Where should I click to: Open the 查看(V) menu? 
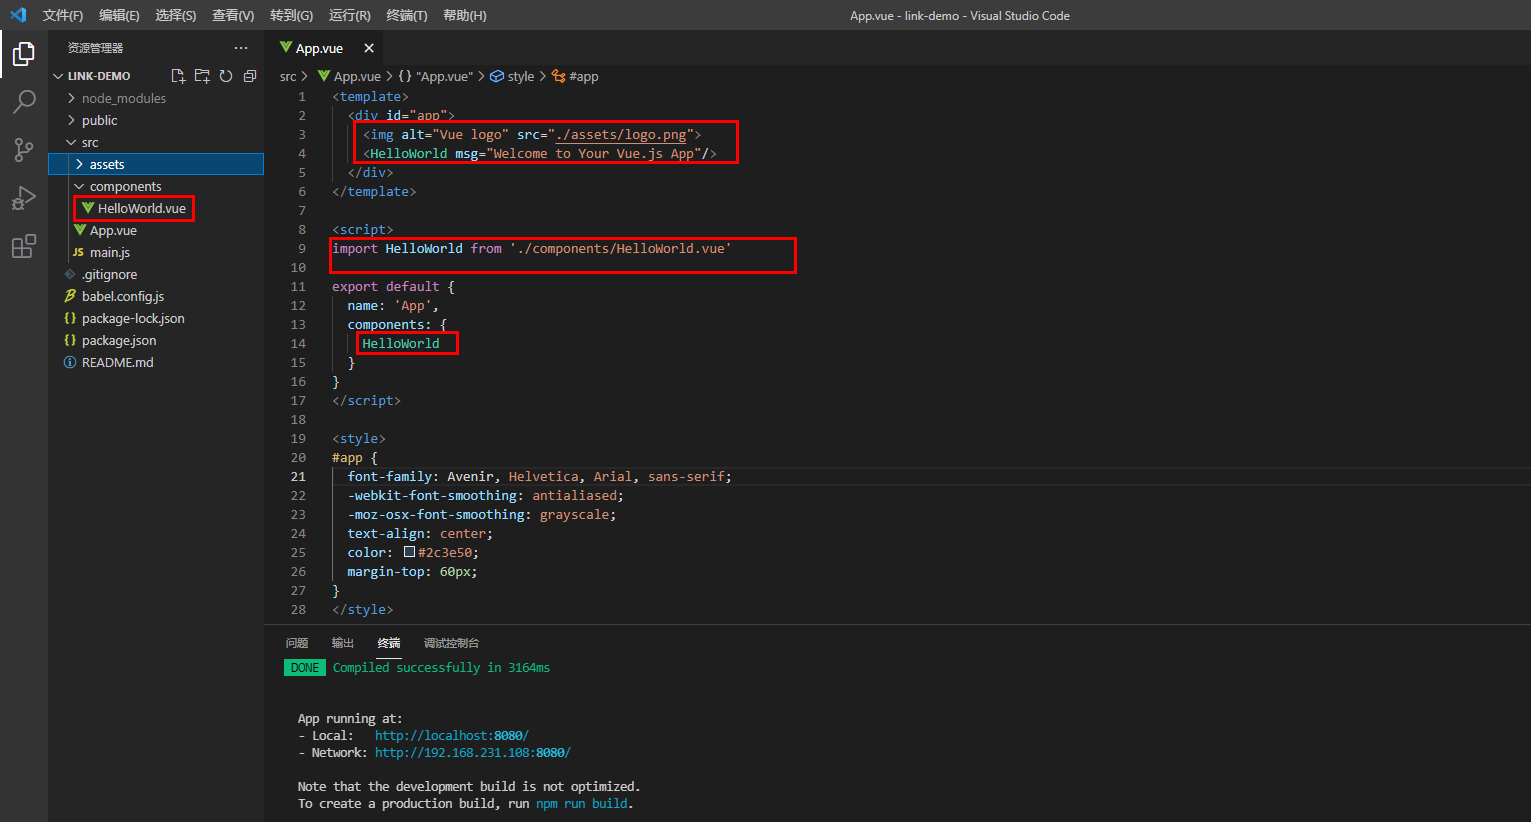click(x=233, y=15)
